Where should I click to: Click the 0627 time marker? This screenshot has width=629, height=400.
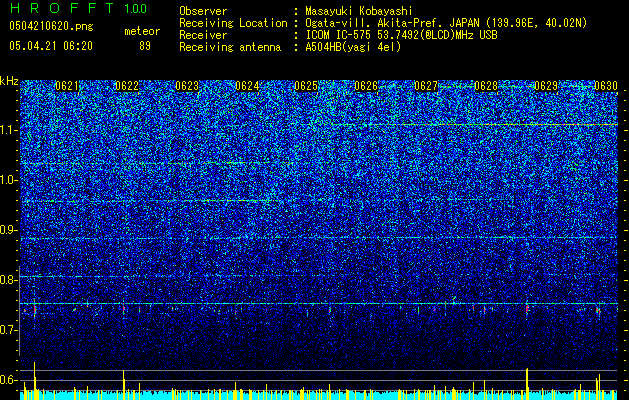tap(426, 86)
